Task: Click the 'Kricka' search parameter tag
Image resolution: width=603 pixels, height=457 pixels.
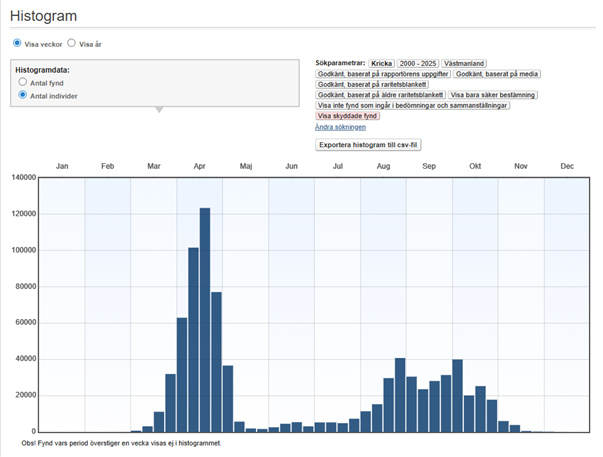Action: tap(382, 63)
